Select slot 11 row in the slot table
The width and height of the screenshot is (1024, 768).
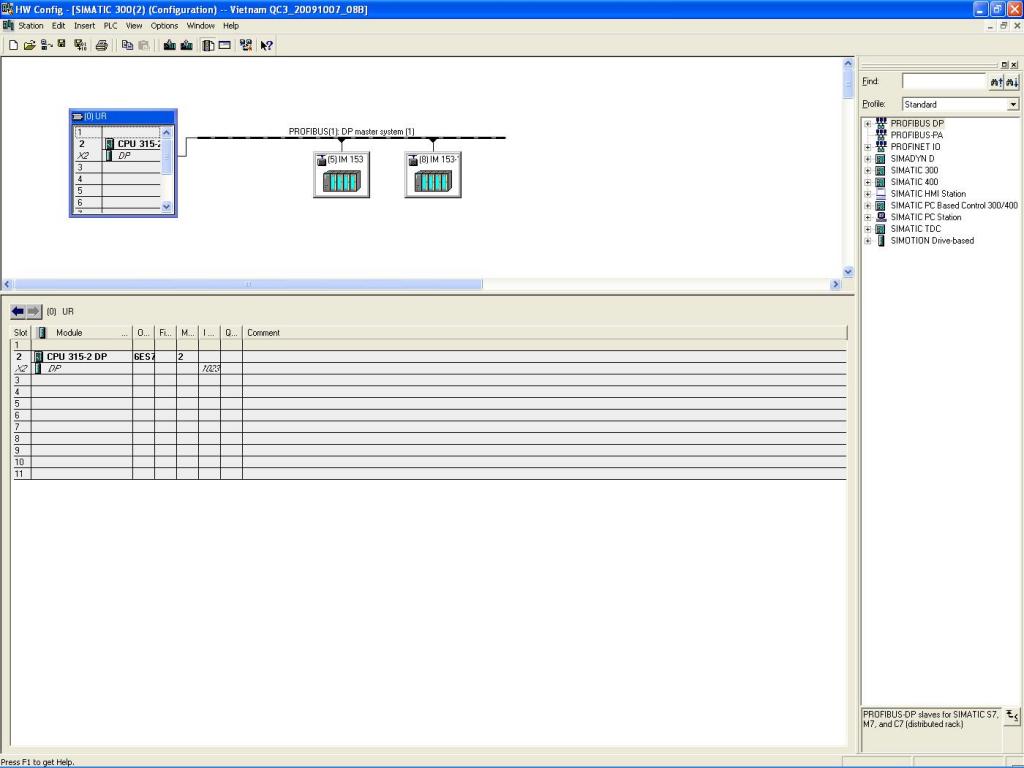point(428,473)
